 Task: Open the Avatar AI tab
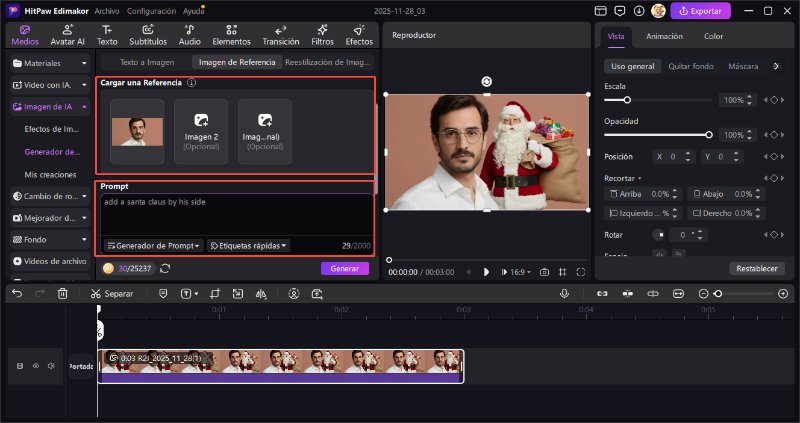(67, 35)
